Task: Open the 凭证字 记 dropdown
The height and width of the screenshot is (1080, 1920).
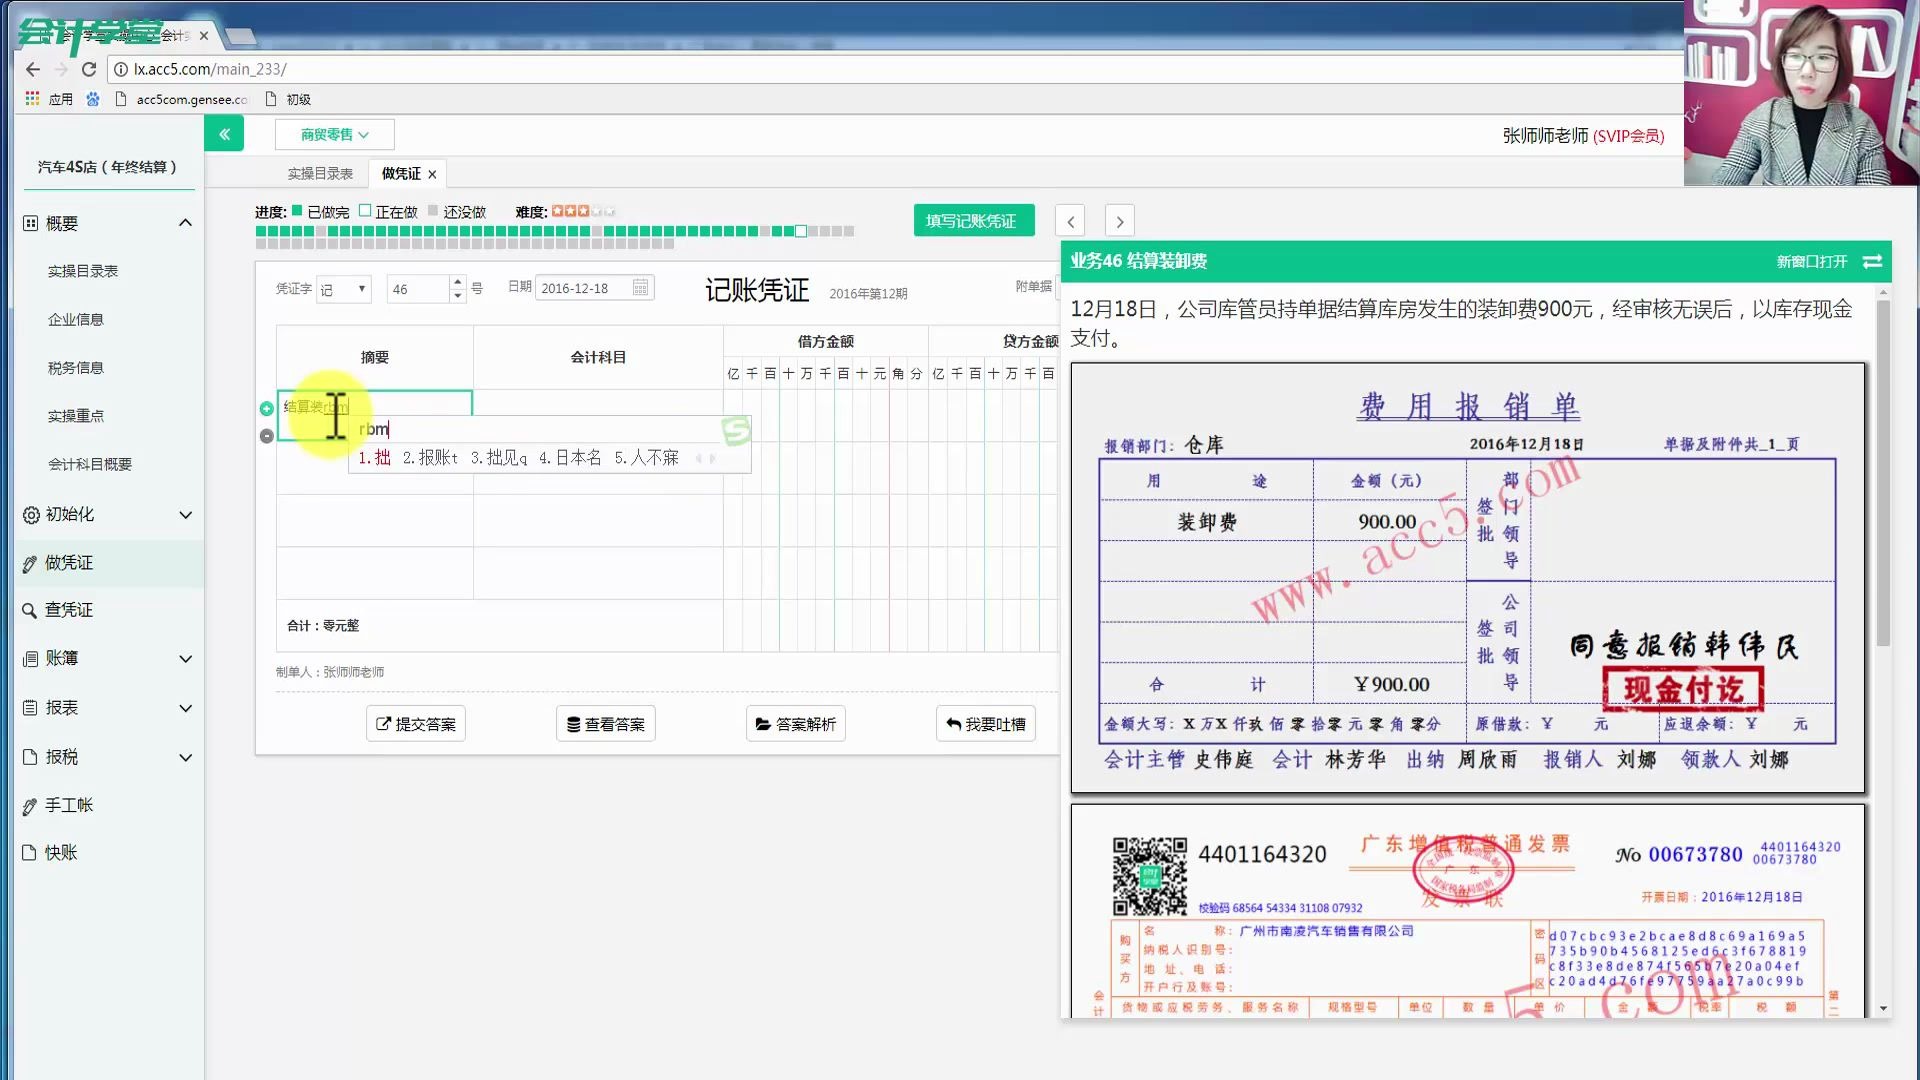Action: tap(344, 289)
